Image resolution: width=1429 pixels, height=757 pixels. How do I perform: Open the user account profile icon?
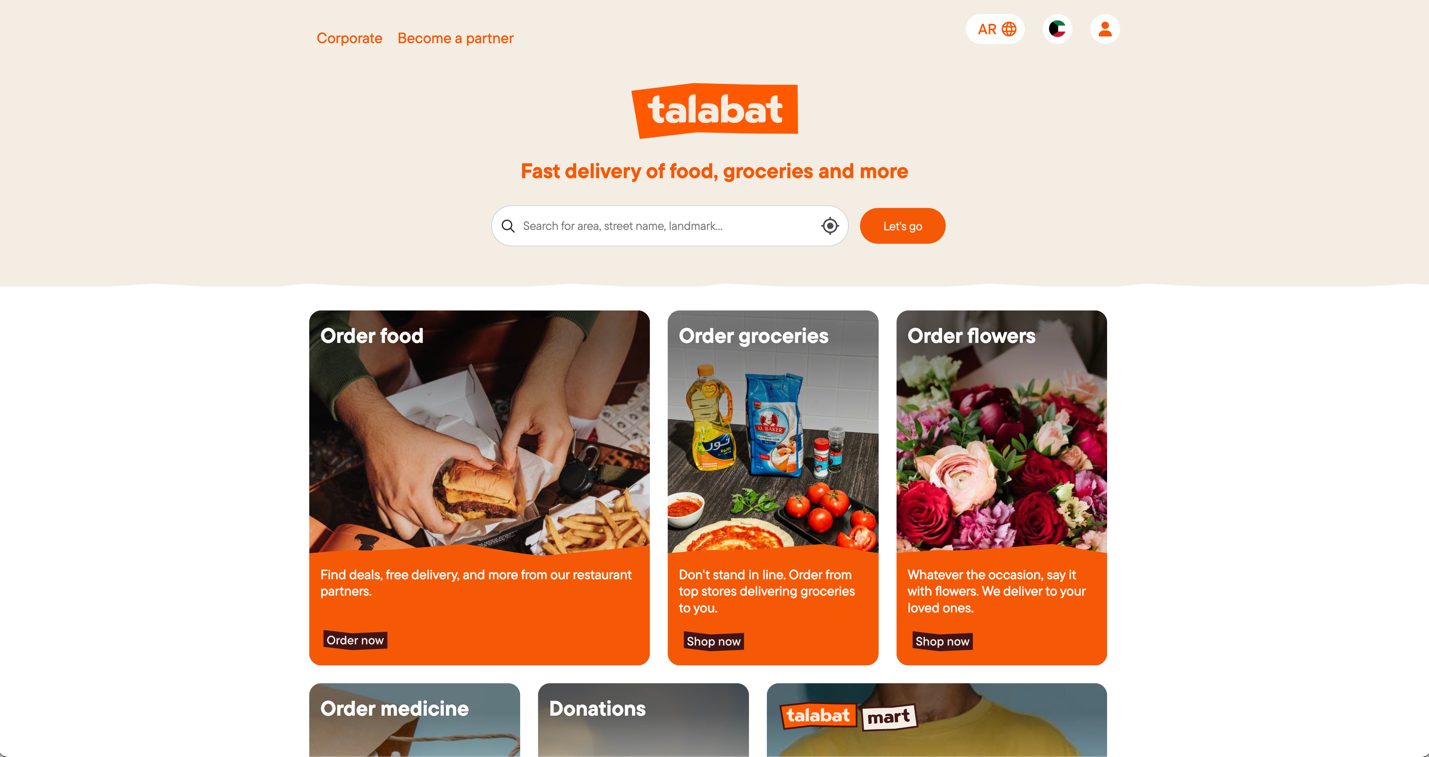click(x=1105, y=29)
